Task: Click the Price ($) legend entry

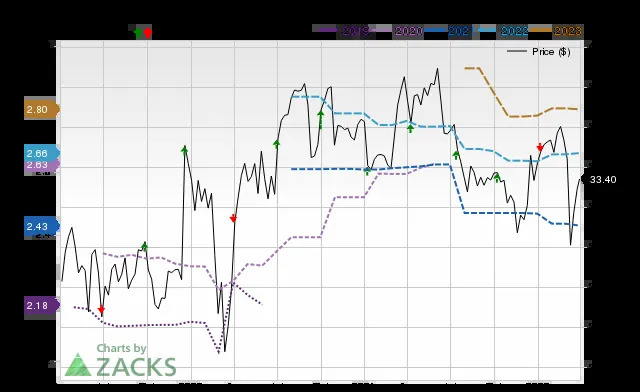Action: [539, 51]
